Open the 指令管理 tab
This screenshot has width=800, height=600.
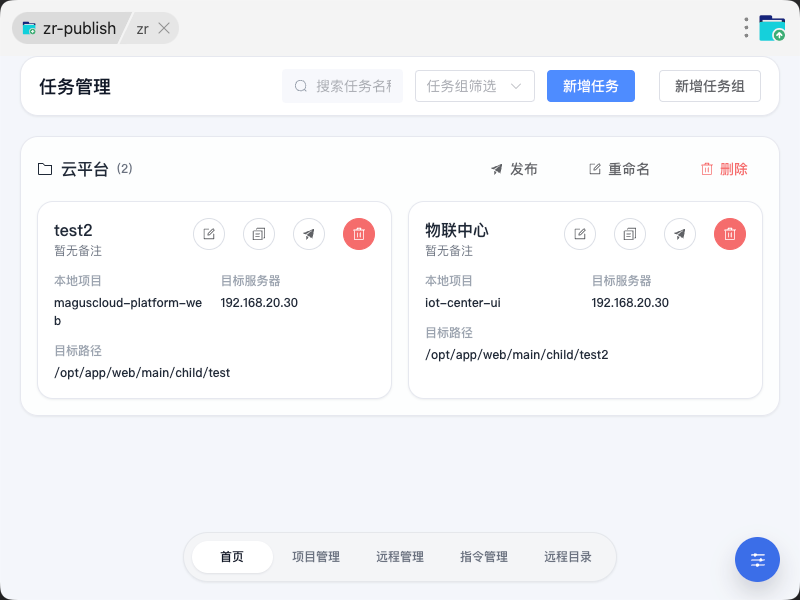pos(484,557)
